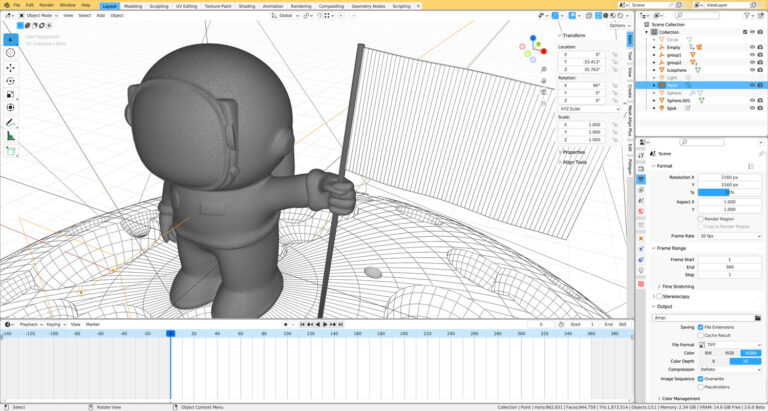Screen dimensions: 768x411
Task: Disable the Overwrite checkbox
Action: tap(701, 379)
